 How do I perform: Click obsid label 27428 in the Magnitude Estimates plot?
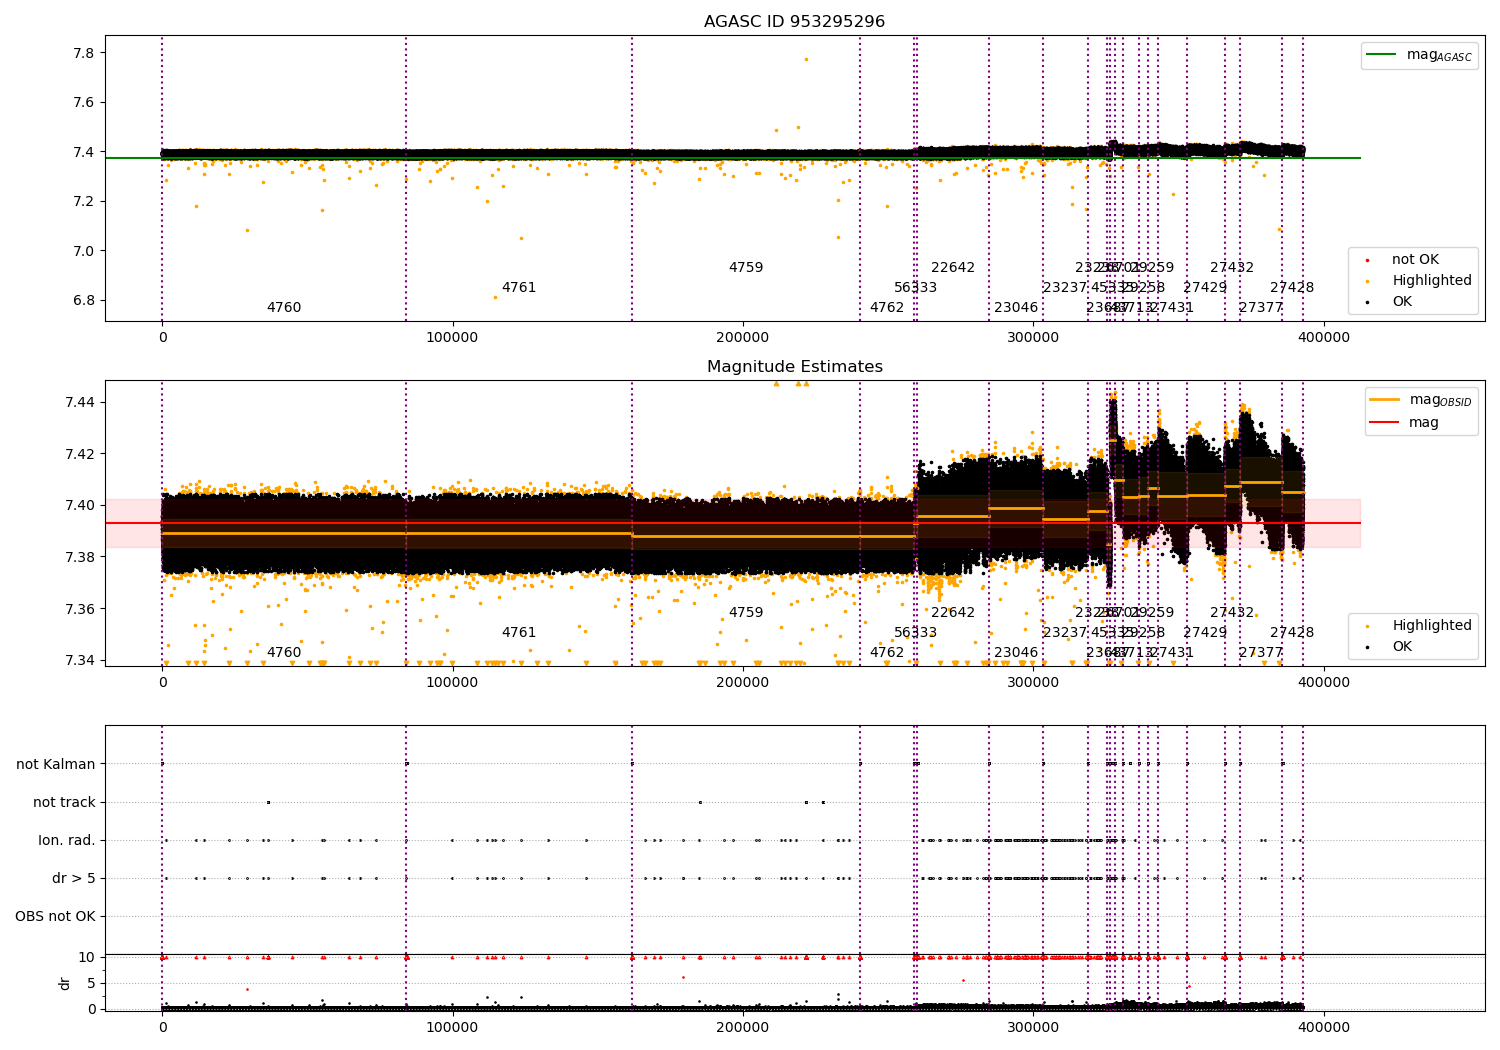pyautogui.click(x=1292, y=633)
